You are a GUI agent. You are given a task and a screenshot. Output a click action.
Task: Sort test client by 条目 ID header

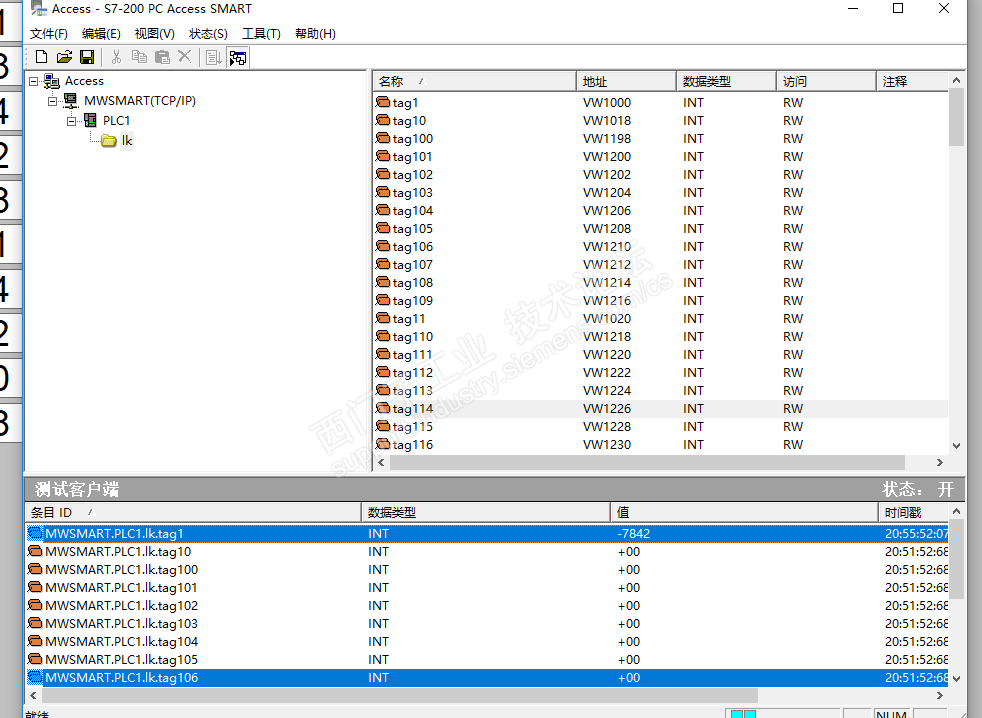point(193,512)
